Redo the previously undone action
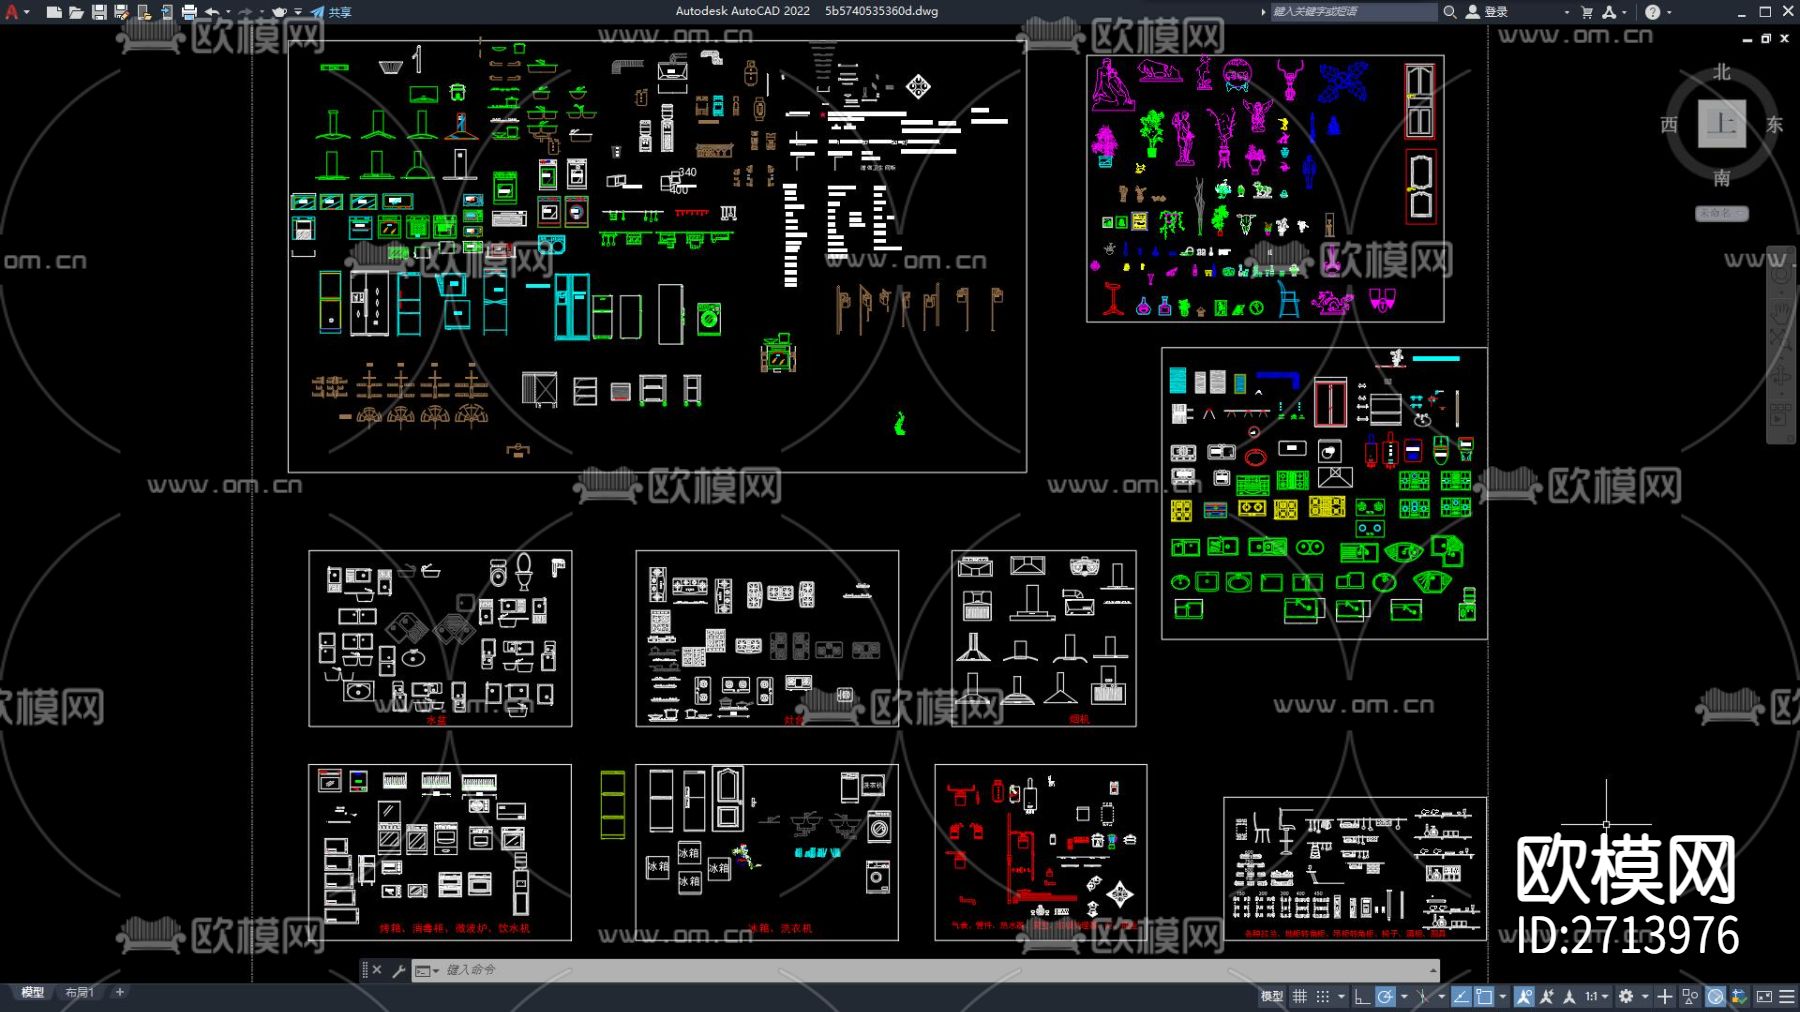The width and height of the screenshot is (1800, 1012). (x=246, y=12)
